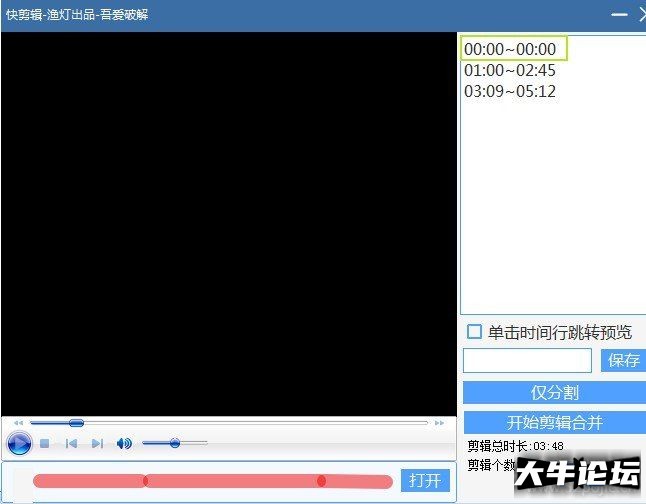Click the 剪辑总时长:03:48 label
This screenshot has width=646, height=504.
[515, 446]
